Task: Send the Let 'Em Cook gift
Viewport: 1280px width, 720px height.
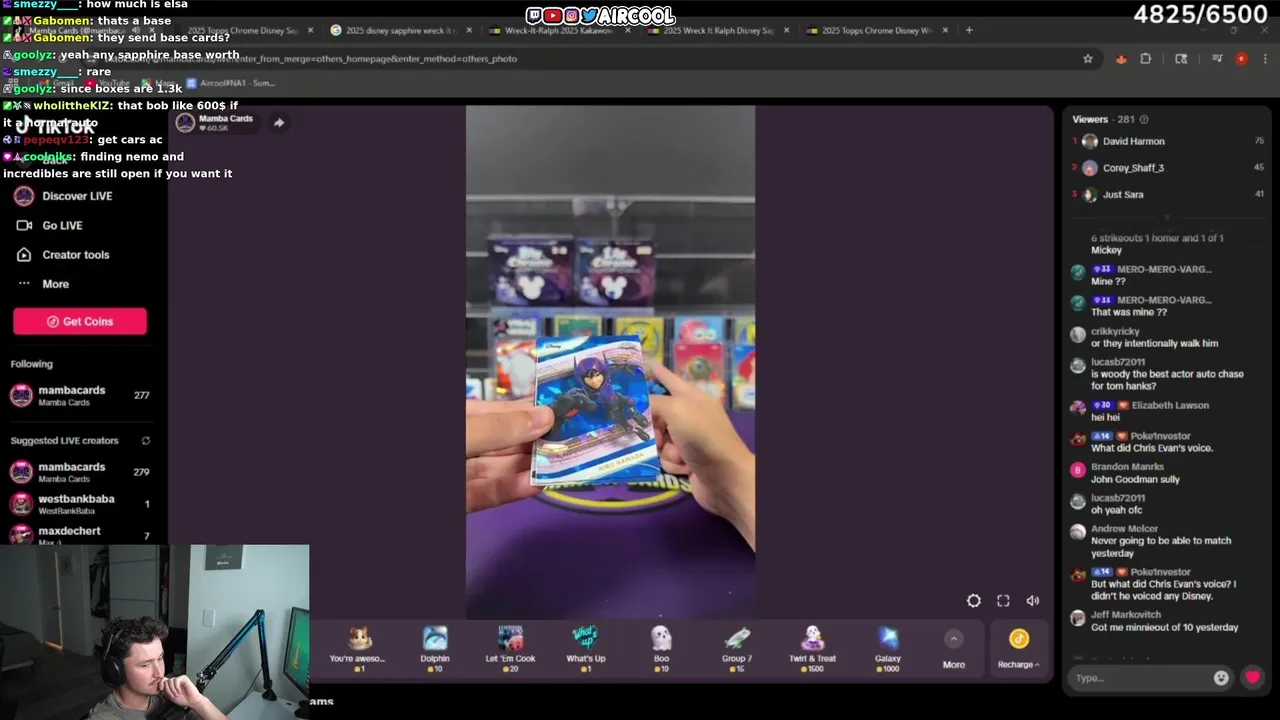Action: pos(510,648)
